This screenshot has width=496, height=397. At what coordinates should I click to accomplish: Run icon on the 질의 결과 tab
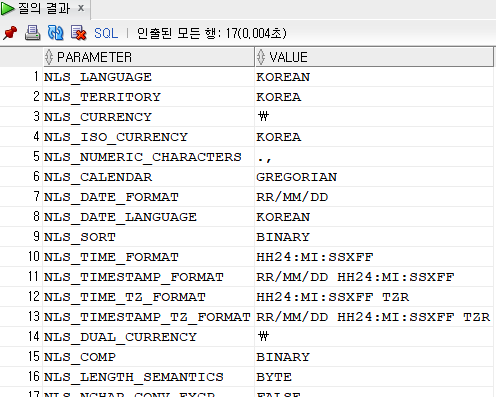tap(8, 8)
